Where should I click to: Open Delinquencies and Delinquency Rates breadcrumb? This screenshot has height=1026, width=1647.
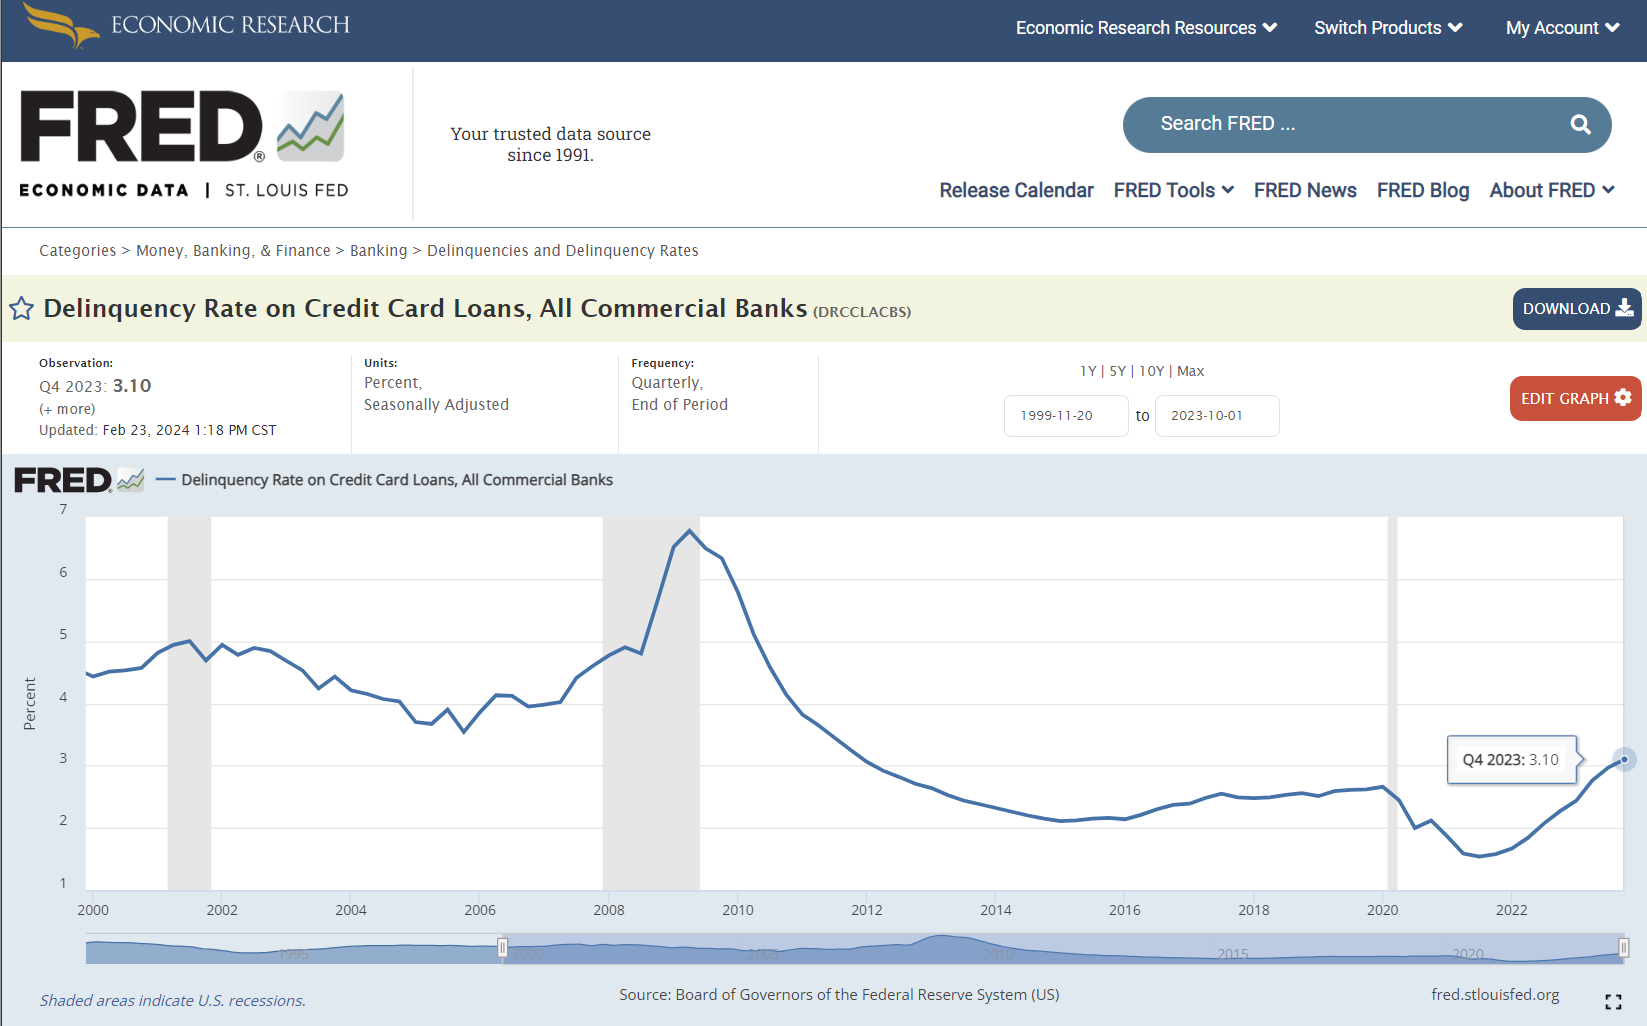click(563, 251)
